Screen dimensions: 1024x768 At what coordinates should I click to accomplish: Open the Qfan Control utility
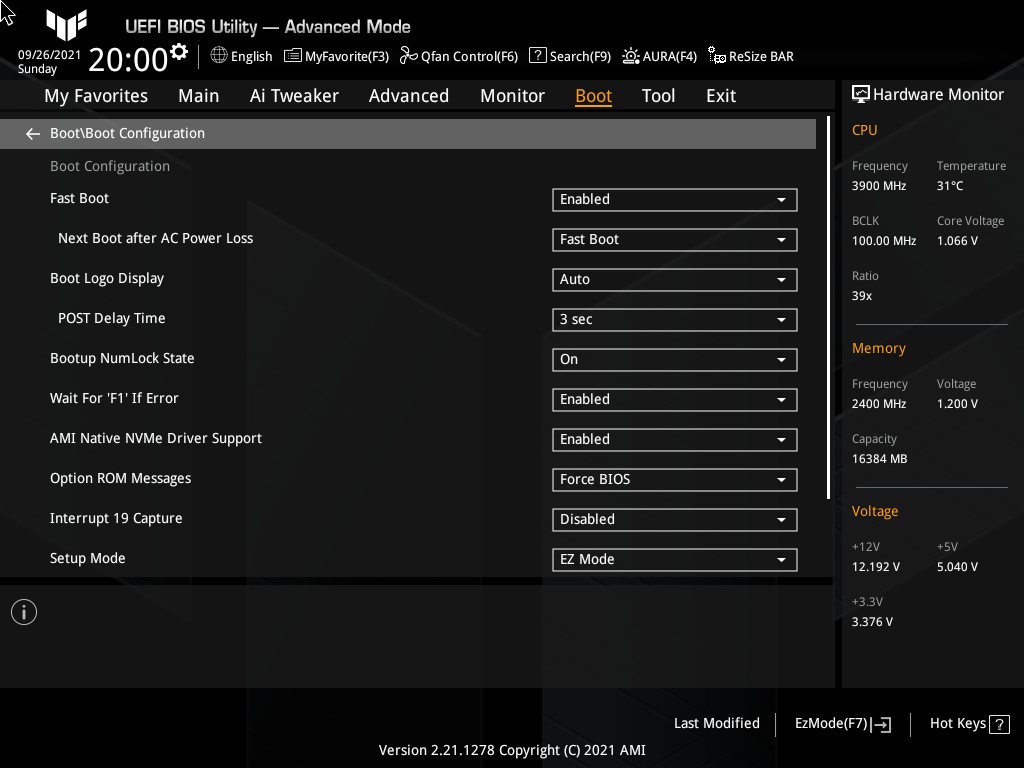point(458,56)
